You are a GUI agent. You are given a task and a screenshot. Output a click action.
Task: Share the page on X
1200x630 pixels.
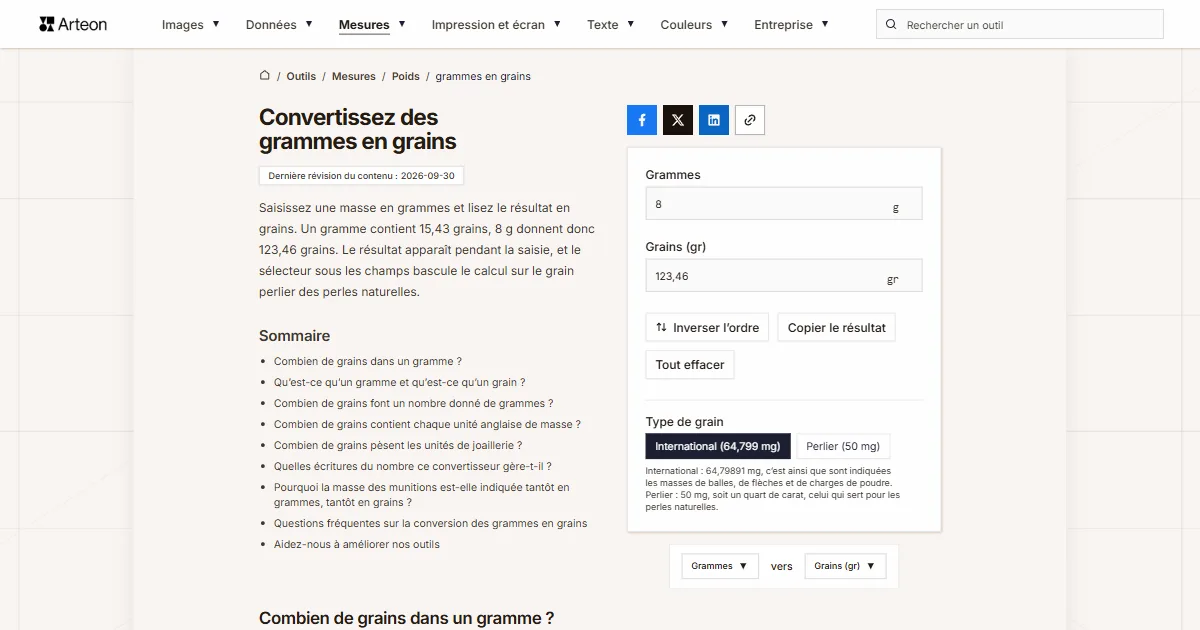point(678,120)
